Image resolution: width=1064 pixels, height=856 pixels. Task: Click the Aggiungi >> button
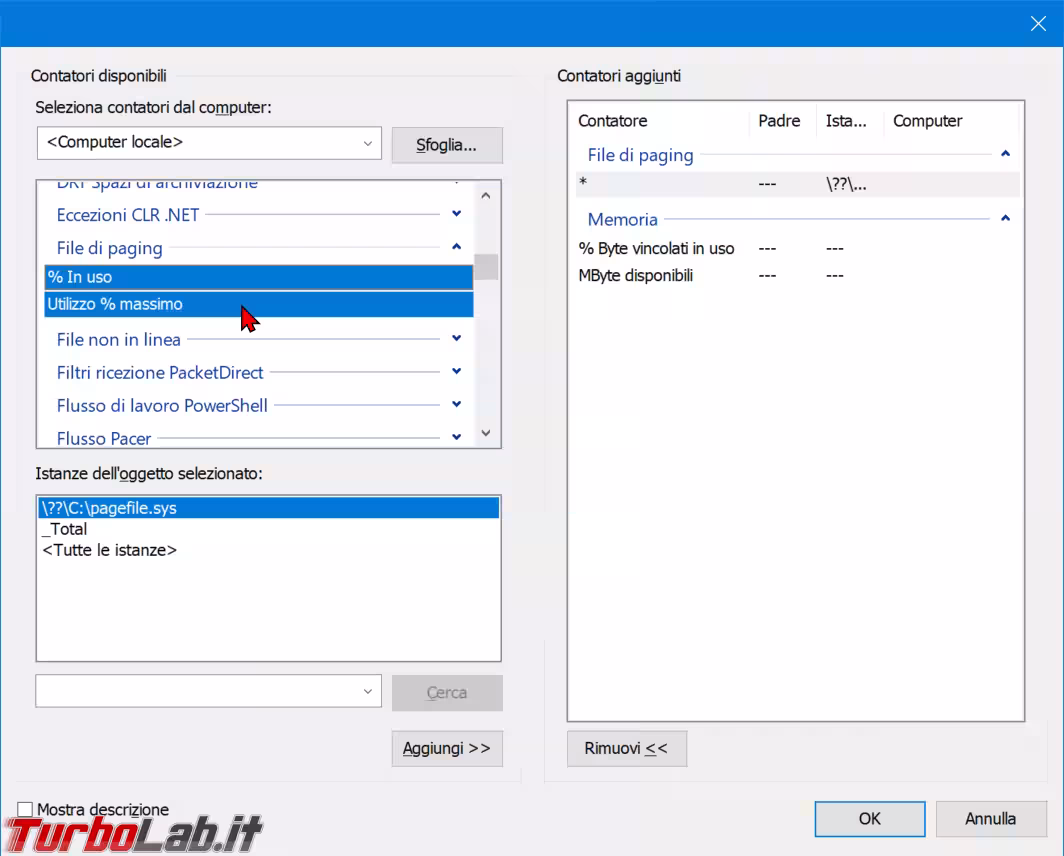(446, 748)
